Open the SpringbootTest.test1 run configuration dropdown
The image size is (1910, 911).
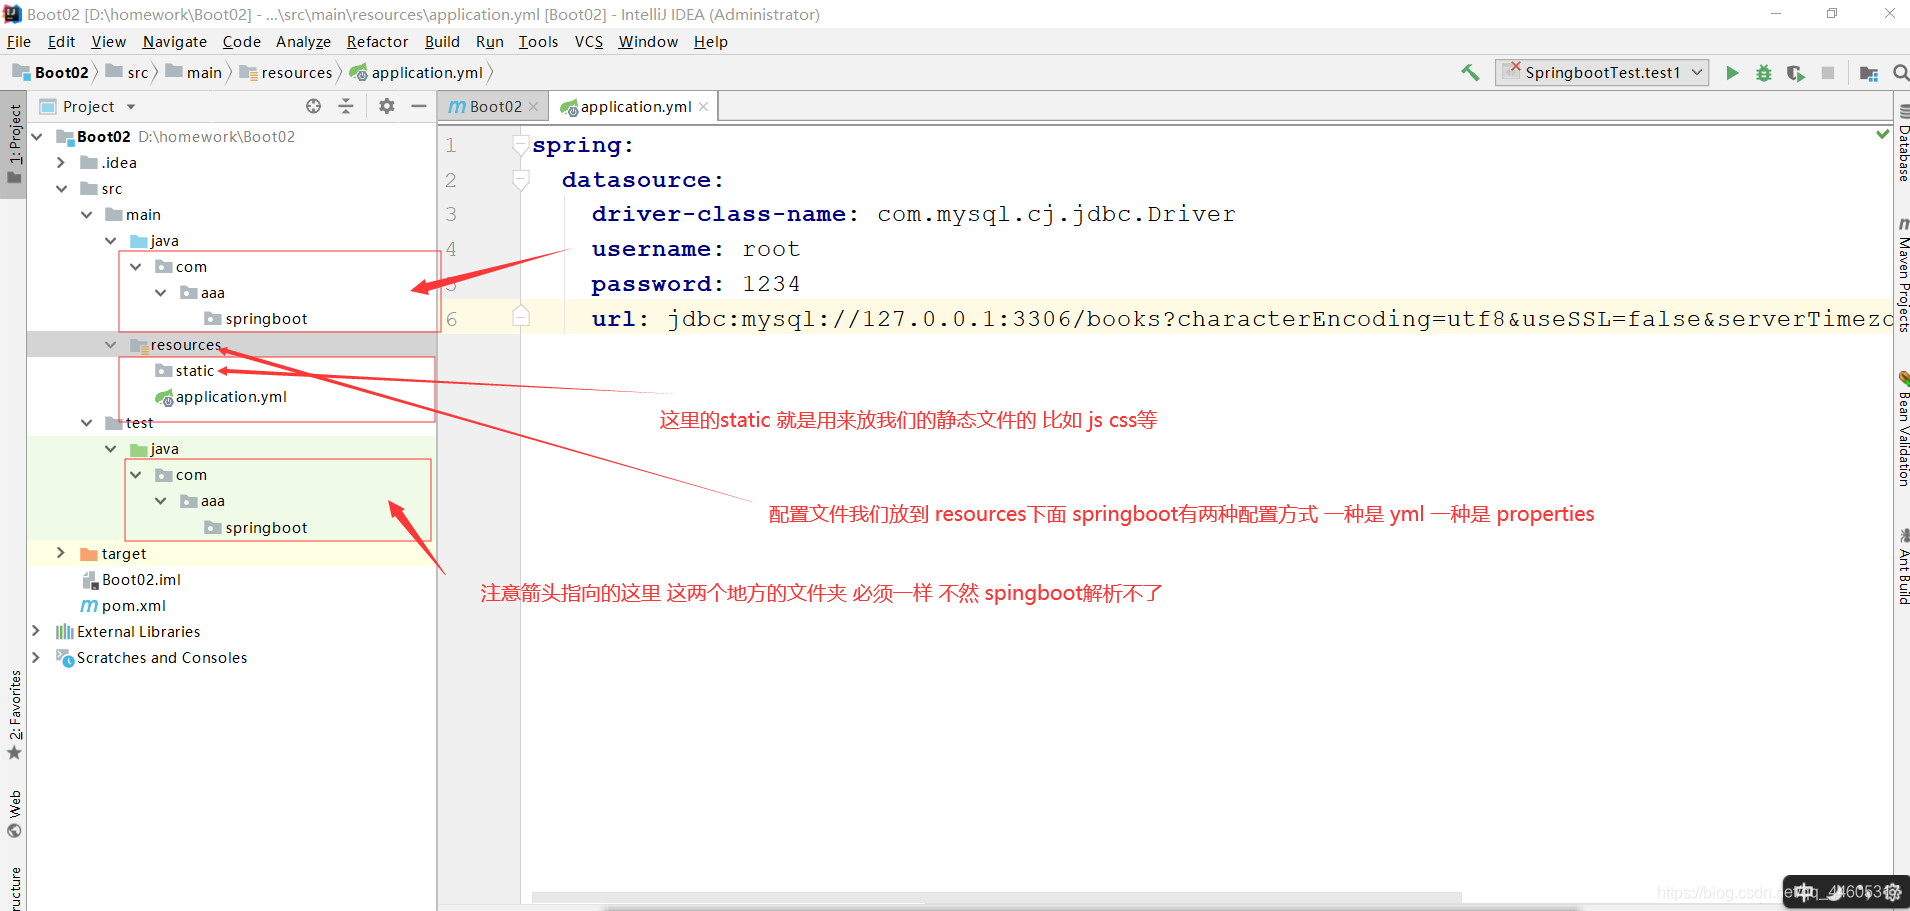pyautogui.click(x=1601, y=72)
